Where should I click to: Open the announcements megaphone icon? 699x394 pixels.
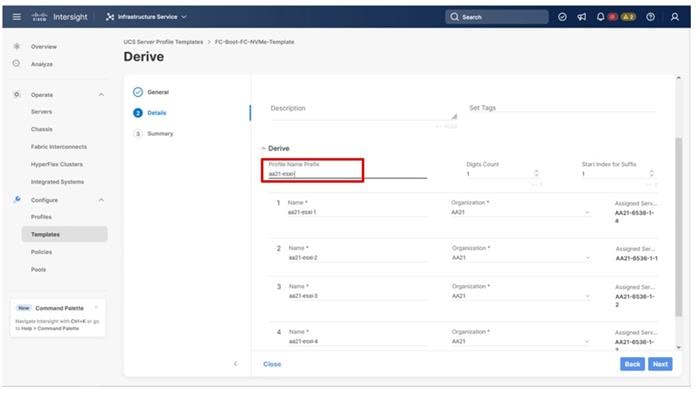(582, 17)
